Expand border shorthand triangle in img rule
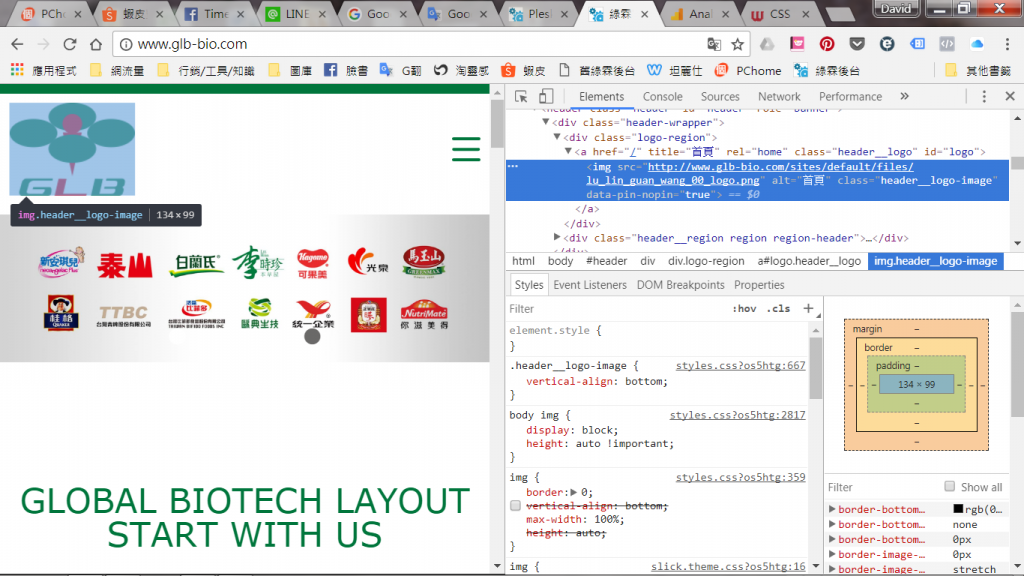The image size is (1024, 576). pyautogui.click(x=573, y=492)
